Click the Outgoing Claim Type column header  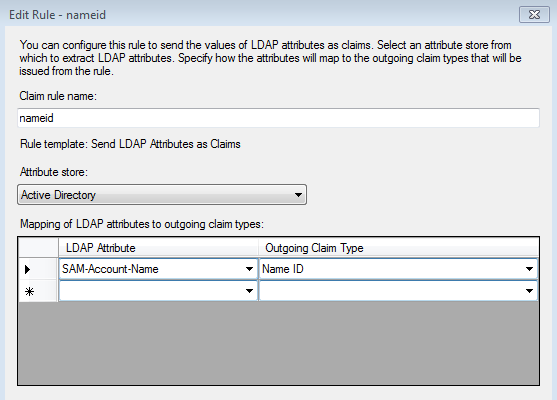pyautogui.click(x=398, y=248)
